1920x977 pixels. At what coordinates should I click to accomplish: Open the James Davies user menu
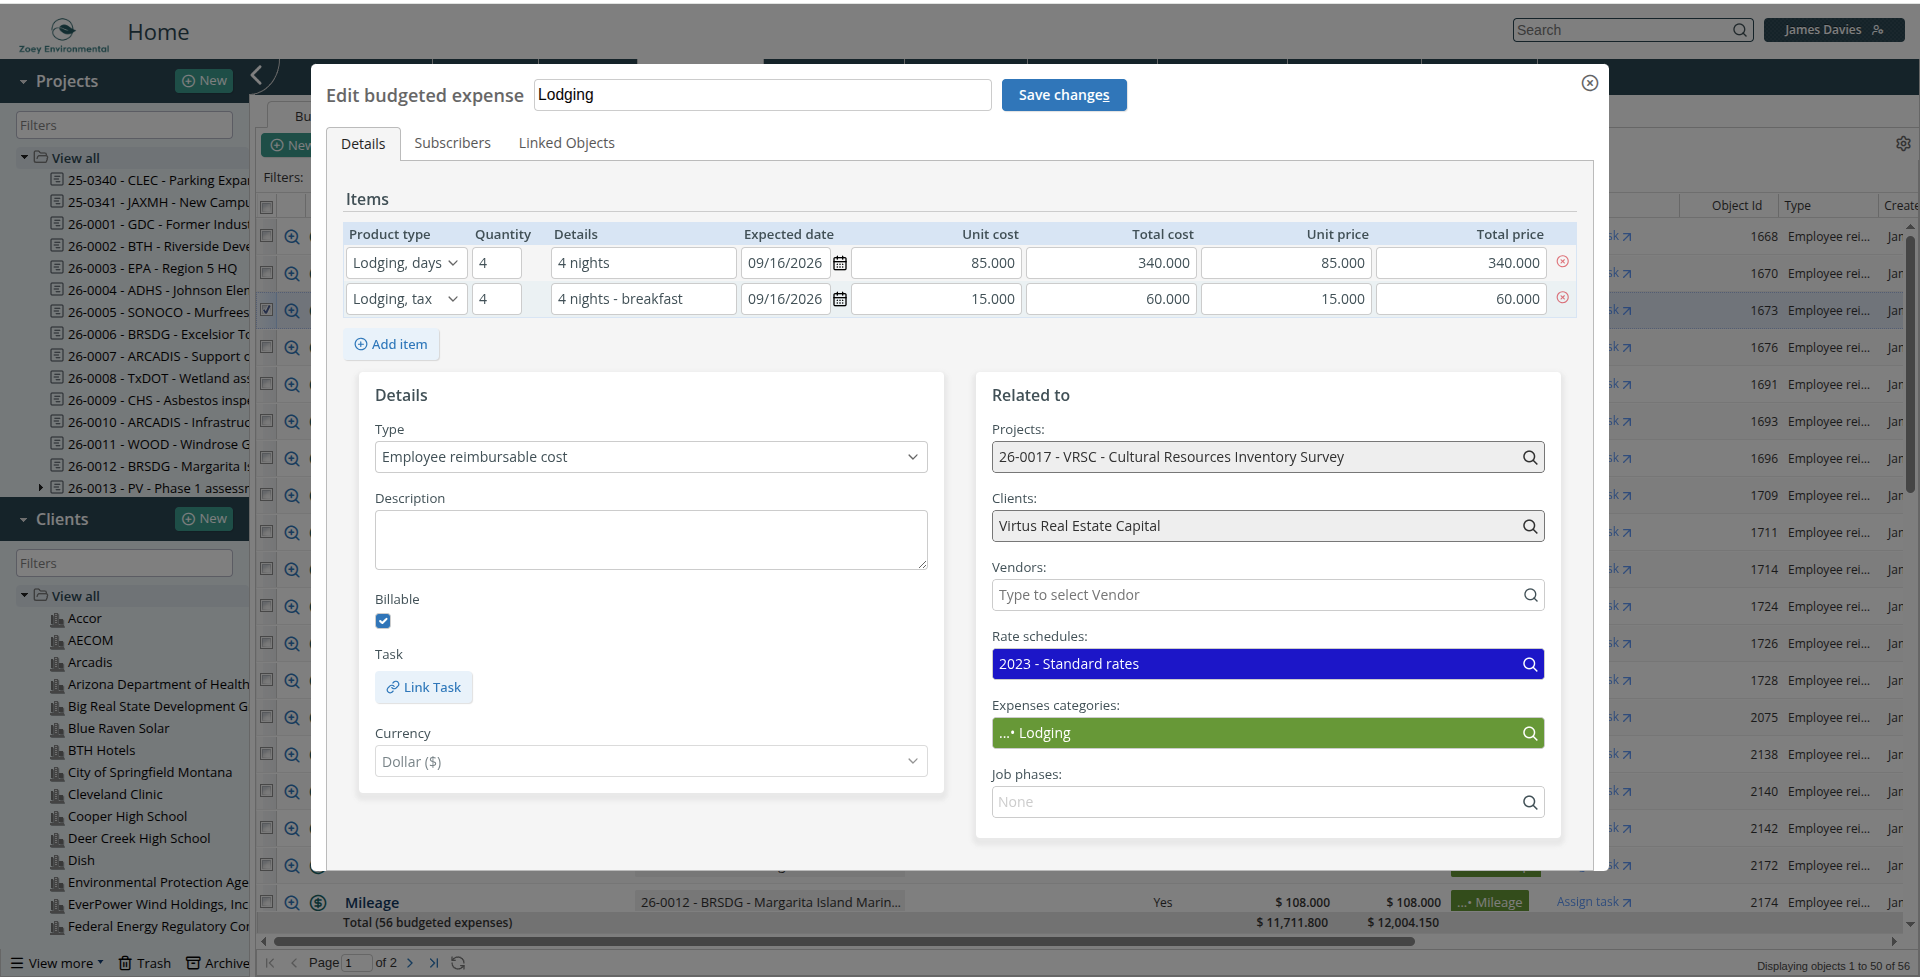click(x=1833, y=30)
